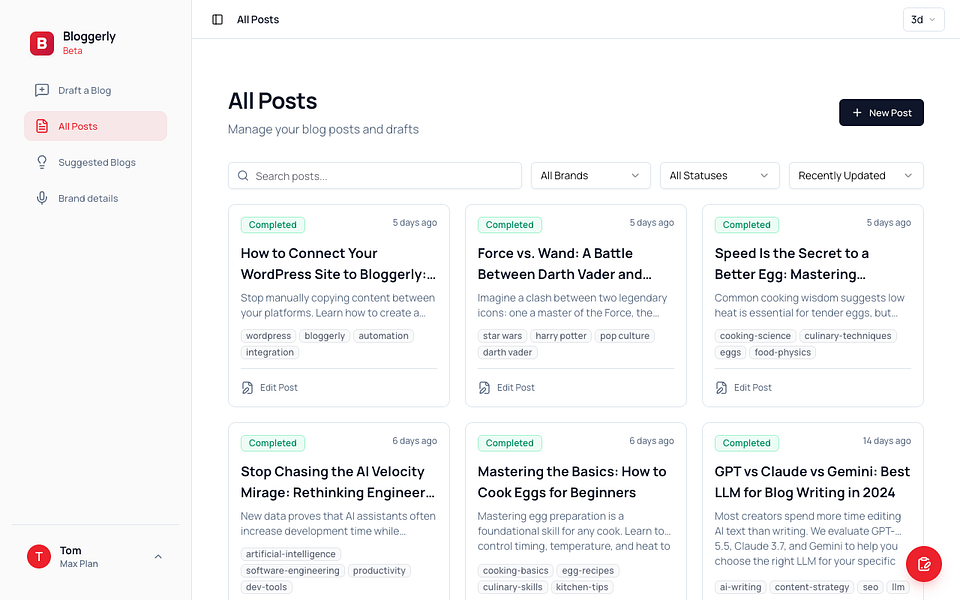Click the content-strategy tag
Image resolution: width=960 pixels, height=600 pixels.
[x=812, y=587]
